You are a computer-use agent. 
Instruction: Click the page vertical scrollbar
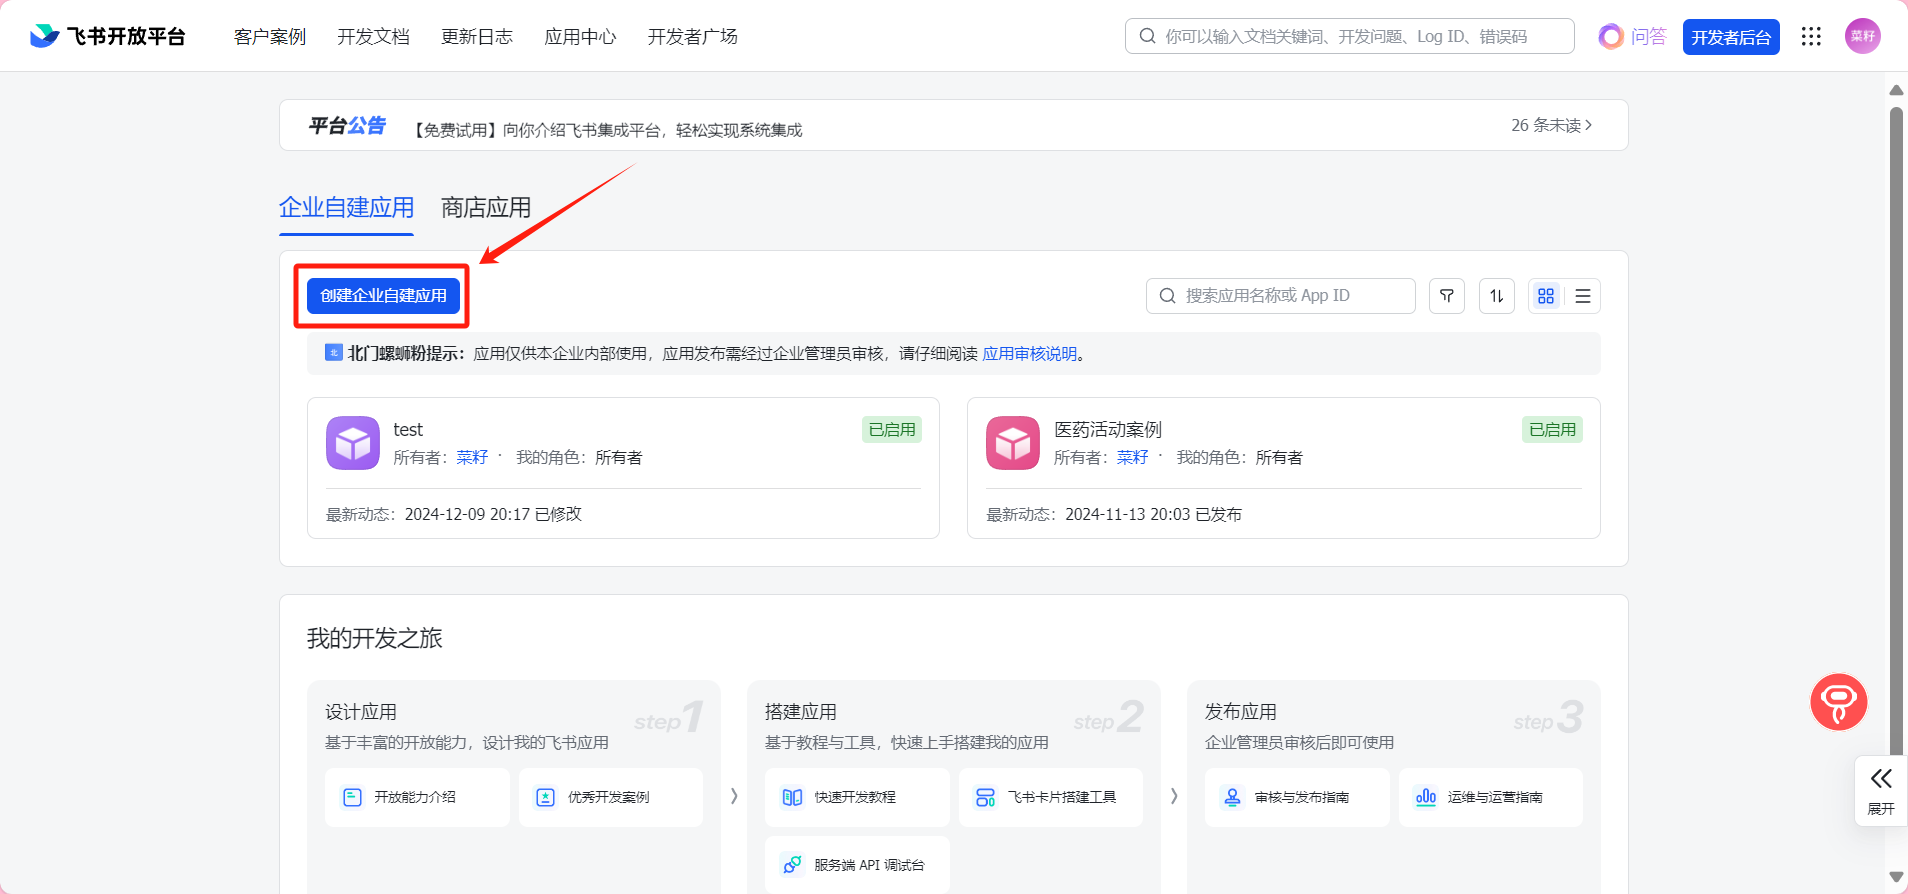pos(1895,400)
